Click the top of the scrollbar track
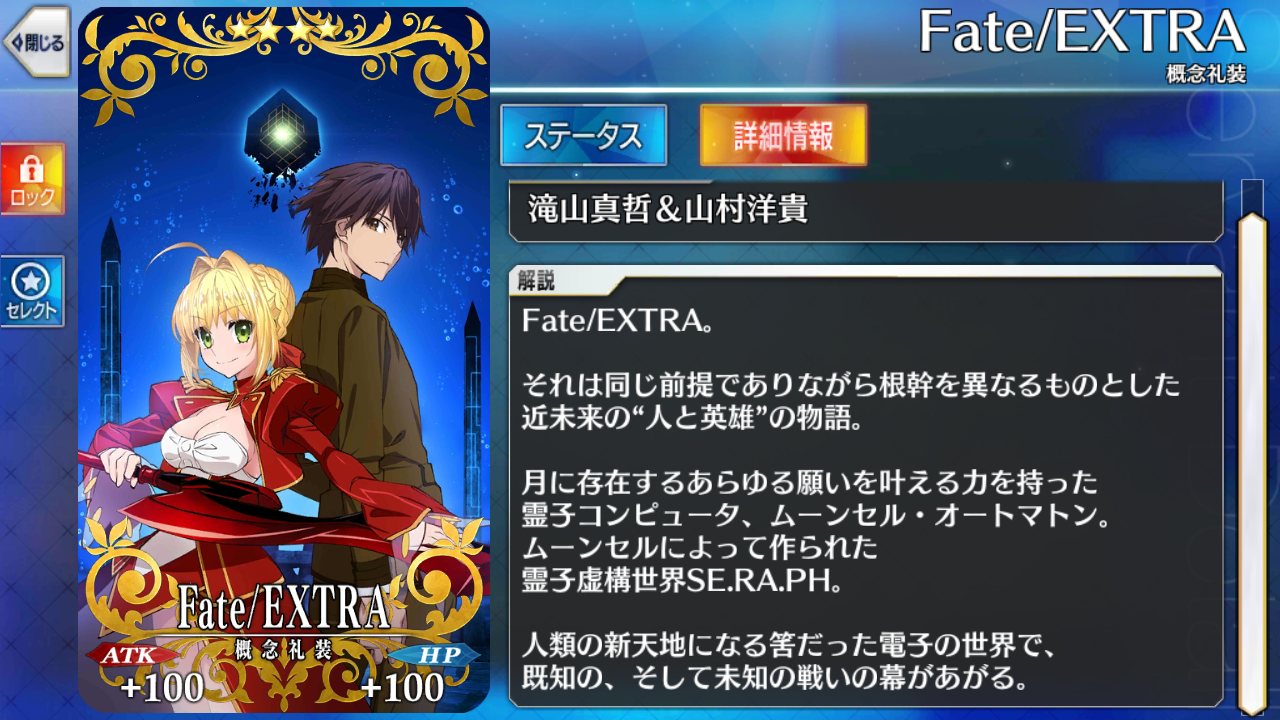The width and height of the screenshot is (1280, 720). click(x=1252, y=192)
